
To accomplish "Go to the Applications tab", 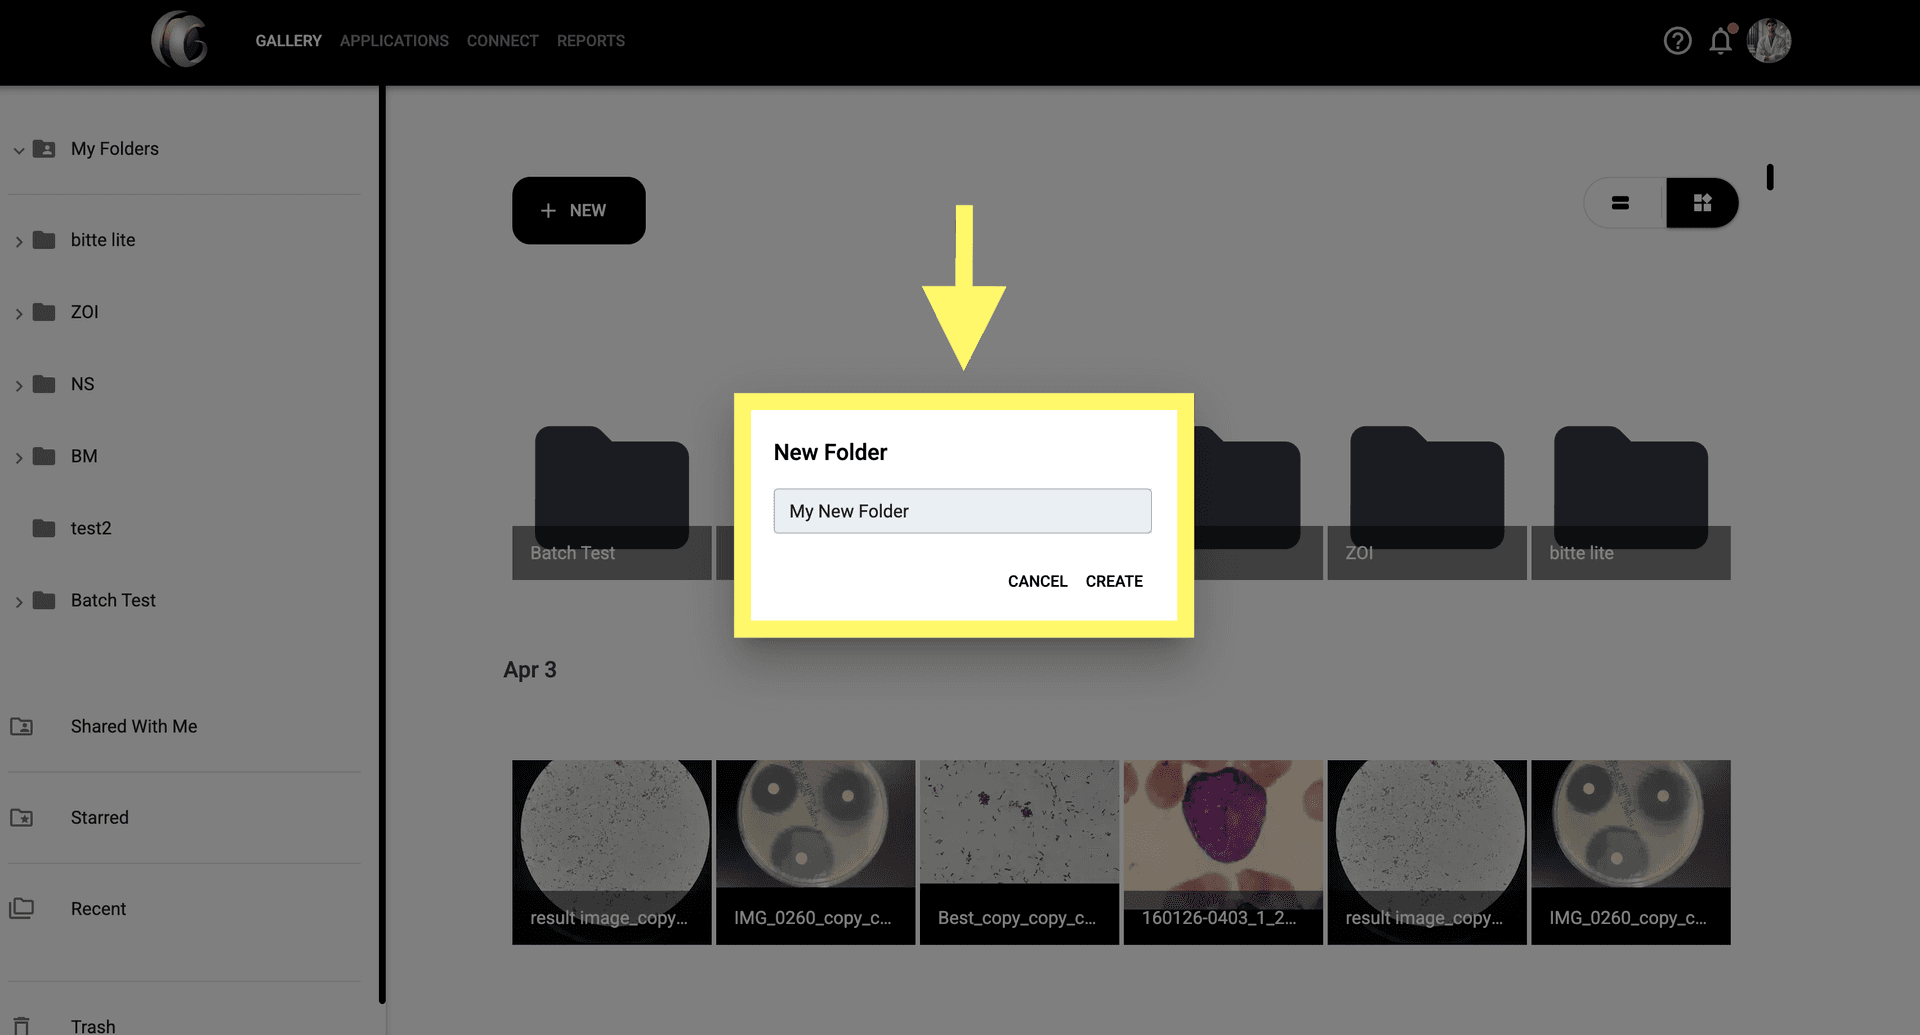I will click(394, 41).
